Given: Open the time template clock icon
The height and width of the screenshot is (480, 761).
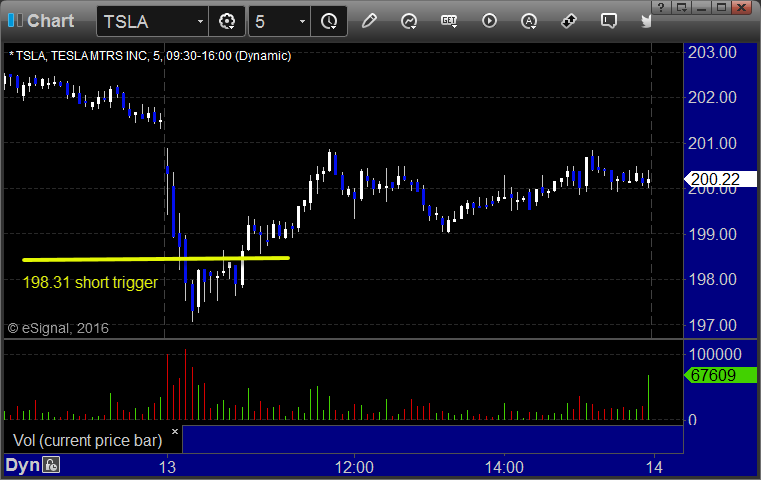Looking at the screenshot, I should coord(329,21).
